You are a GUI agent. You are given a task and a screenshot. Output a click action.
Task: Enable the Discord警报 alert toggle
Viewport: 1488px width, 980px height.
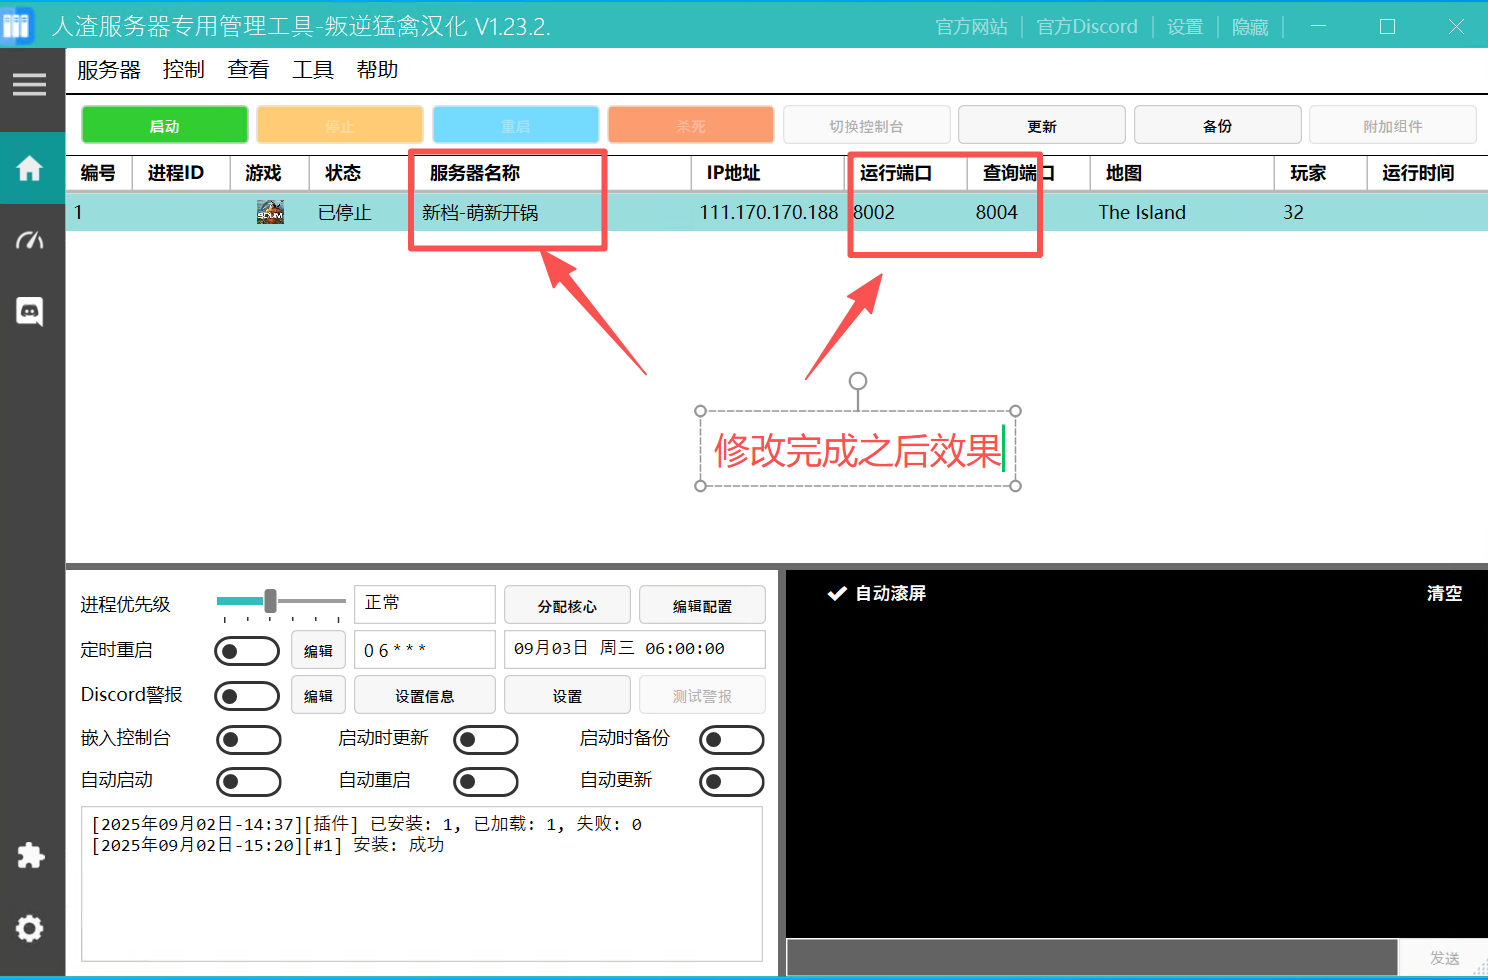(247, 695)
